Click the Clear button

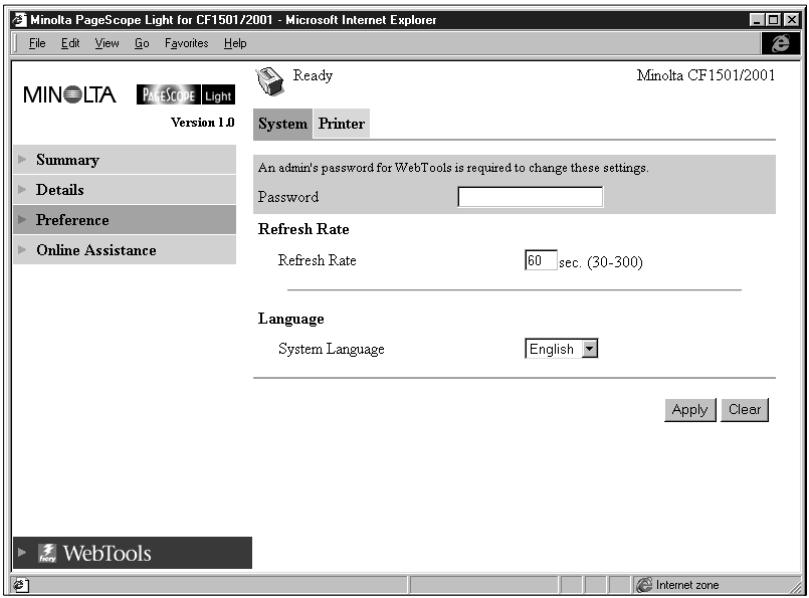pyautogui.click(x=745, y=410)
